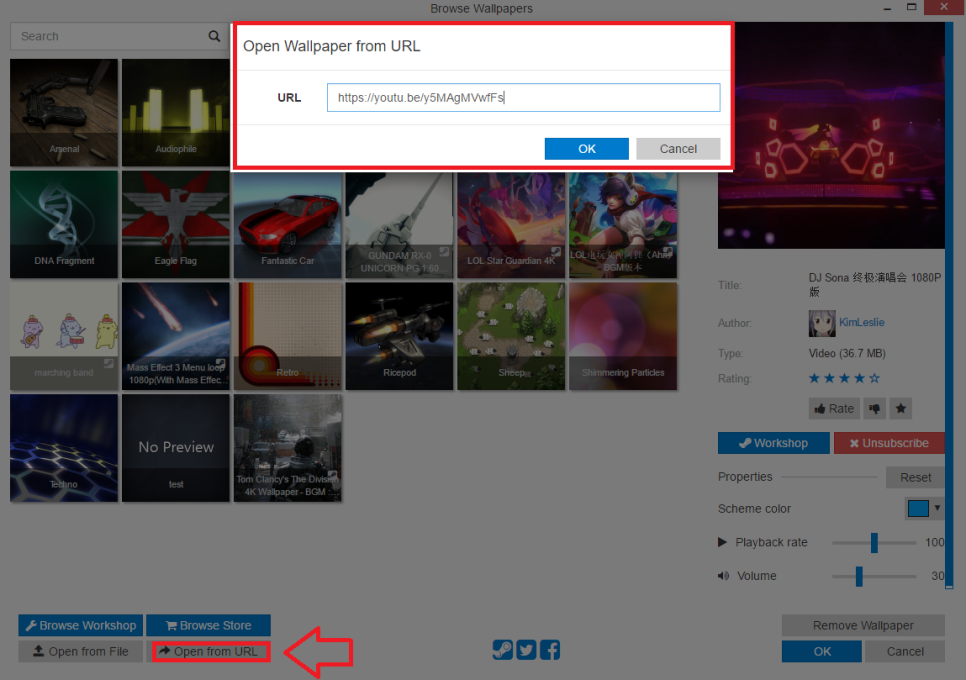Open the Twitter icon link

(526, 650)
